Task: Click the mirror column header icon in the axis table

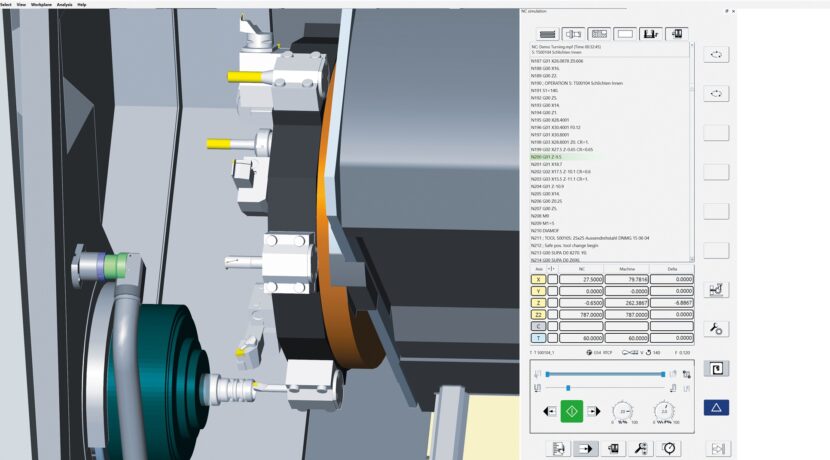Action: [552, 269]
